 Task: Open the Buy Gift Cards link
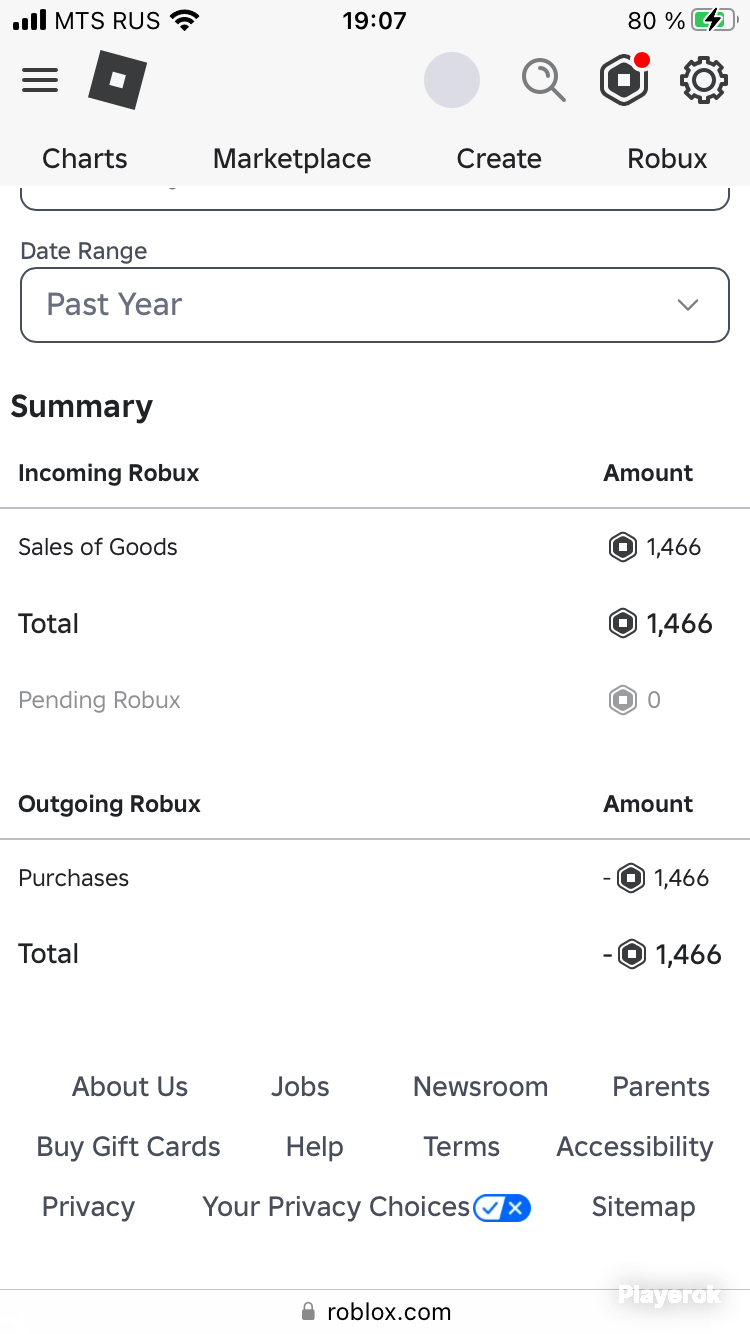click(x=128, y=1147)
